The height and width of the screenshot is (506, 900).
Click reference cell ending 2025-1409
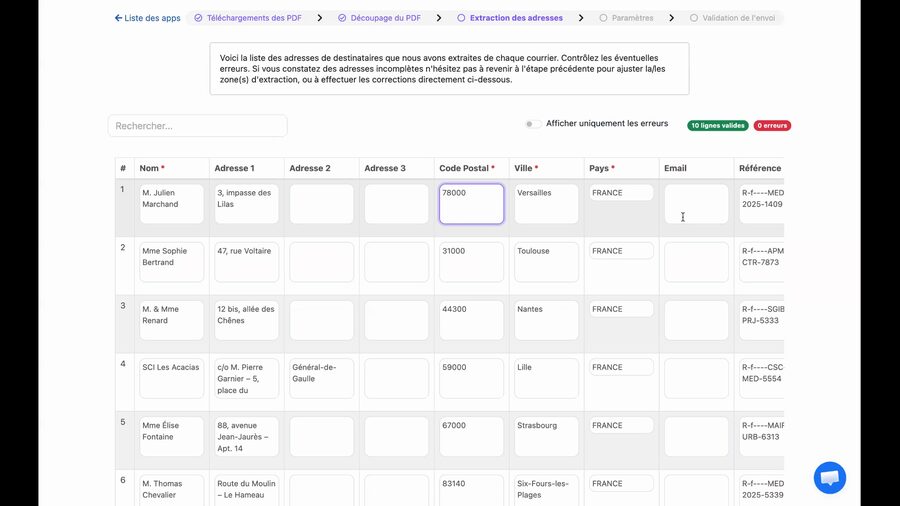tap(762, 204)
